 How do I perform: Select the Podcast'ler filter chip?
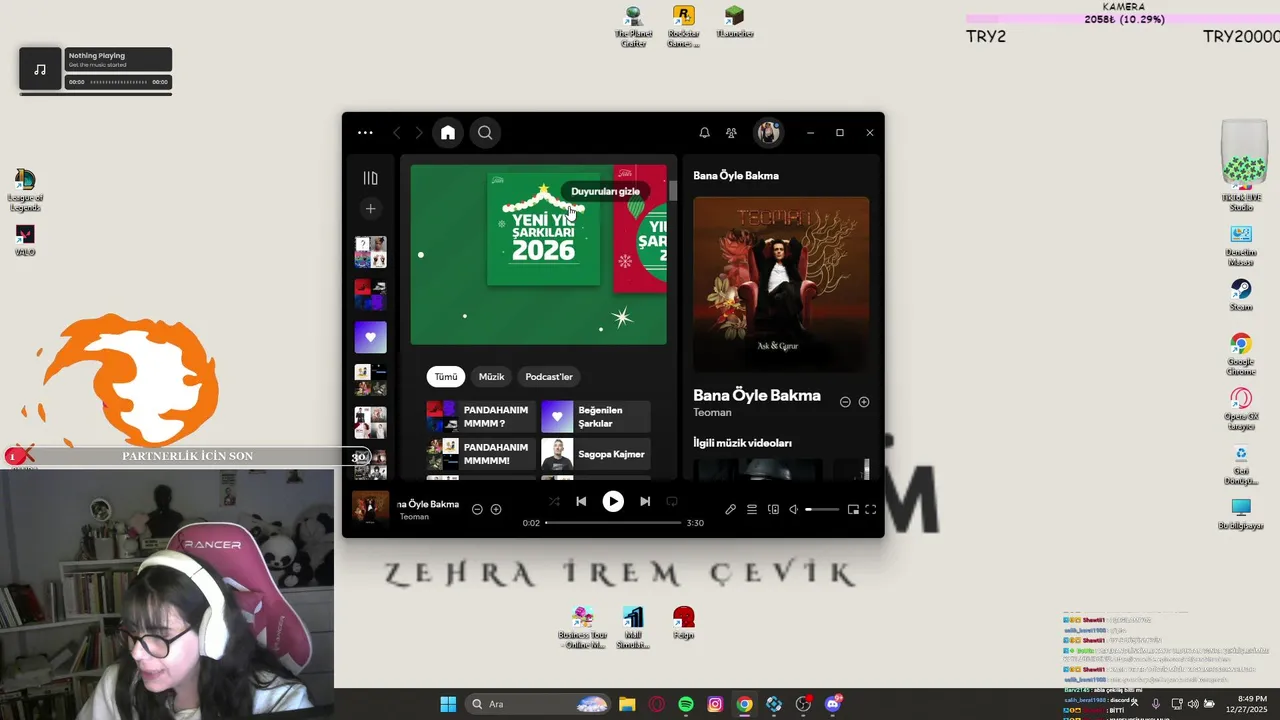[x=549, y=377]
